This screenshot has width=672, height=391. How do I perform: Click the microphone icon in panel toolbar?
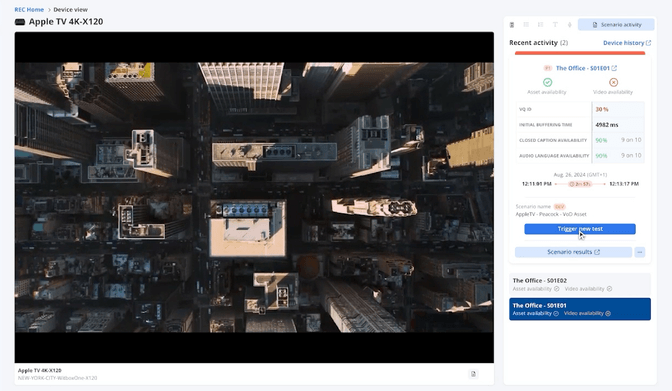pyautogui.click(x=570, y=25)
